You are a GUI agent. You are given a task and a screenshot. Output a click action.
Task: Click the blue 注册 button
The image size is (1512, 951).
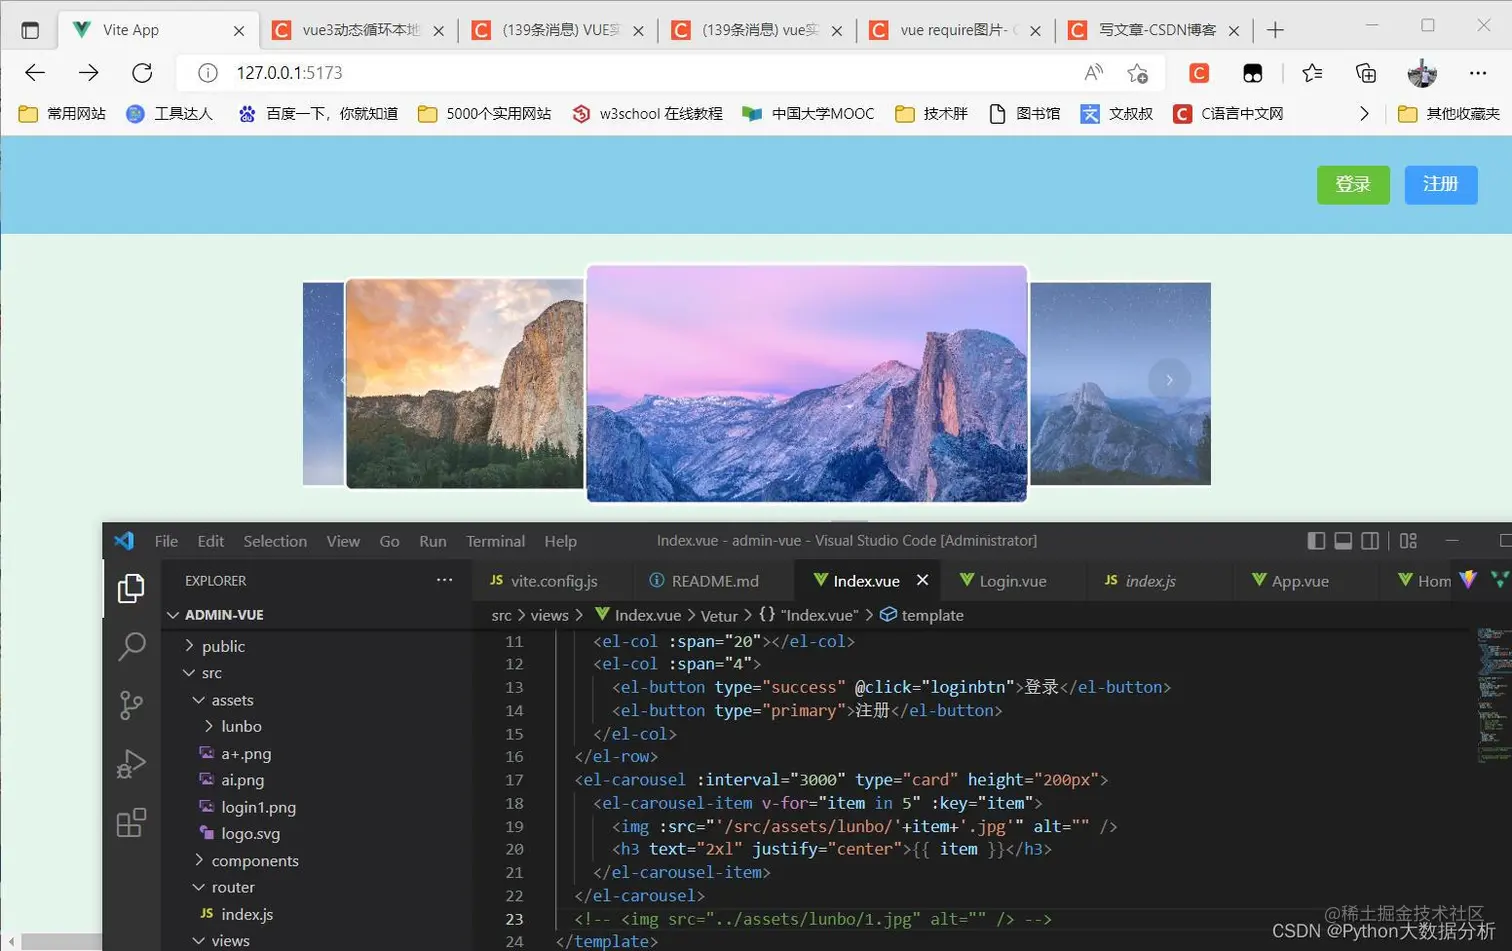[1441, 184]
